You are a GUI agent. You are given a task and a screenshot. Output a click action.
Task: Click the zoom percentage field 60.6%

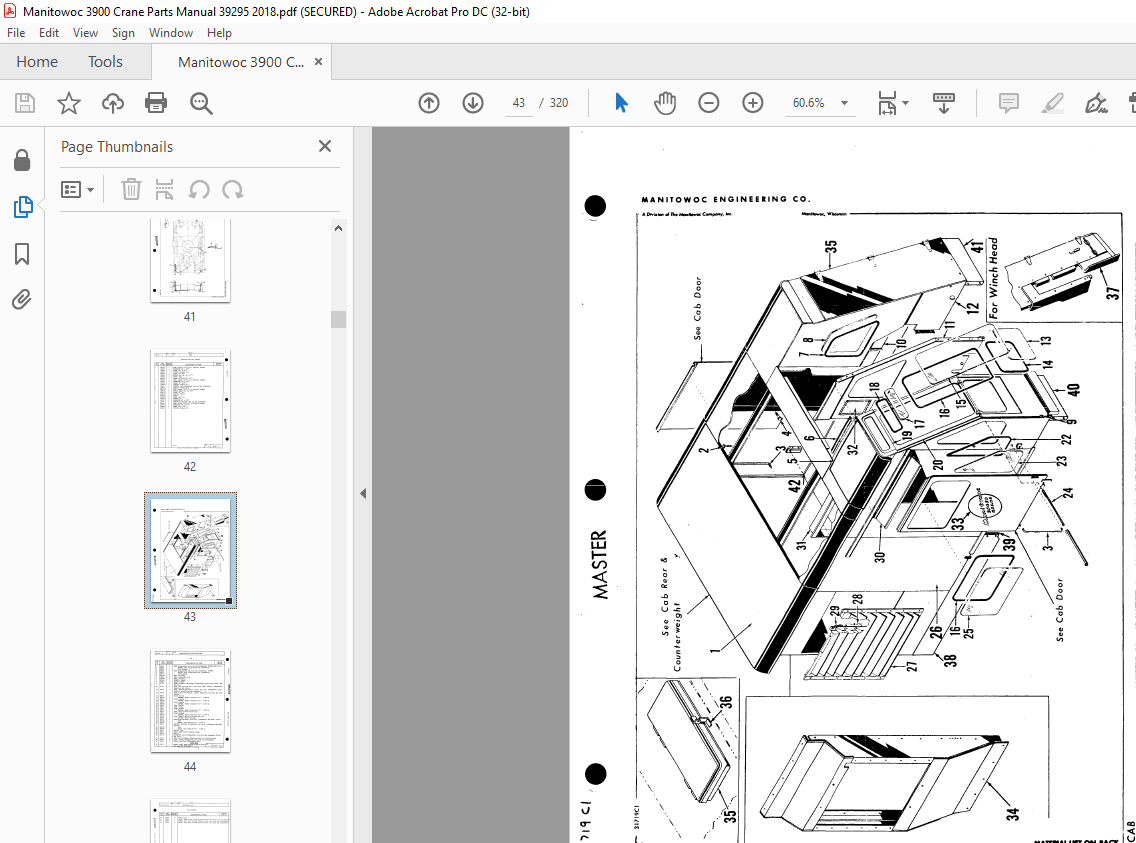coord(809,103)
